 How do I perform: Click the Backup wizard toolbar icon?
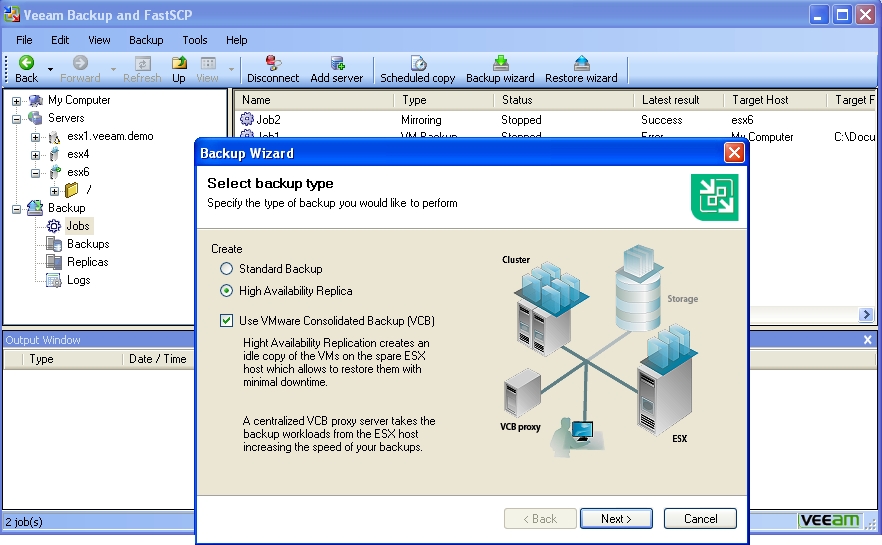tap(500, 63)
